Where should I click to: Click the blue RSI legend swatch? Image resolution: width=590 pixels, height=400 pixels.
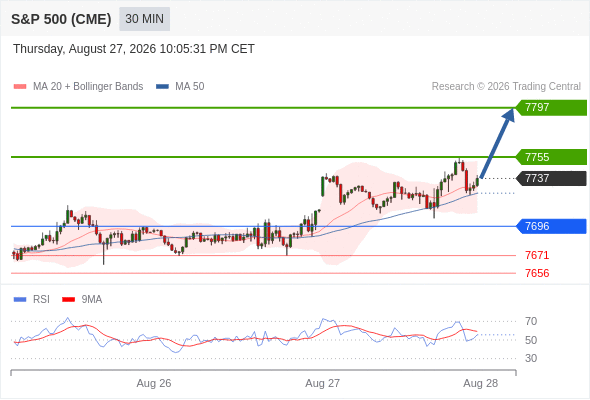click(20, 300)
